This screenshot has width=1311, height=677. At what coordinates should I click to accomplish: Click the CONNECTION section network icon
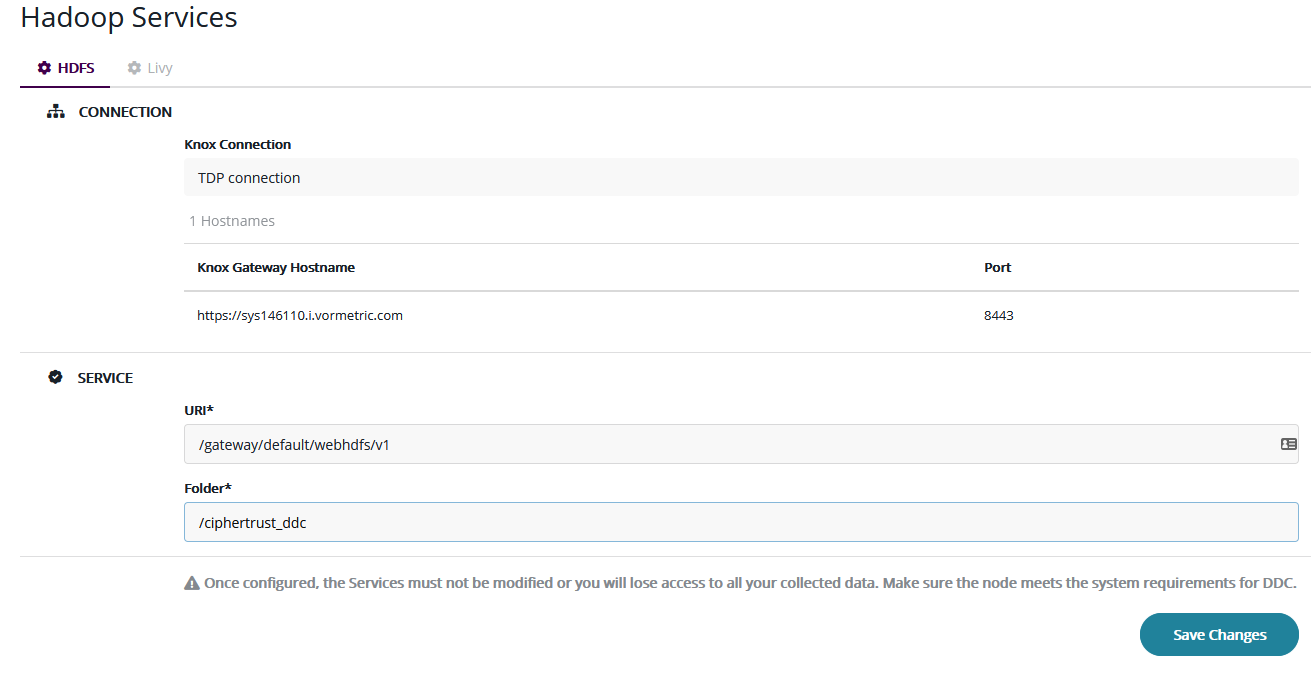[56, 112]
